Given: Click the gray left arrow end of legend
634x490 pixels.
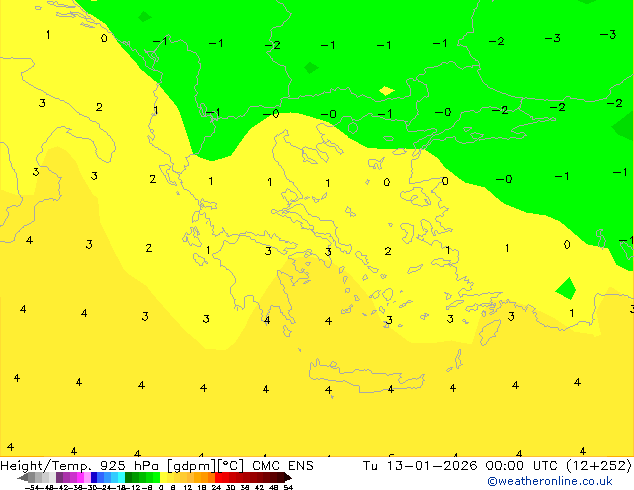Looking at the screenshot, I should pos(22,478).
